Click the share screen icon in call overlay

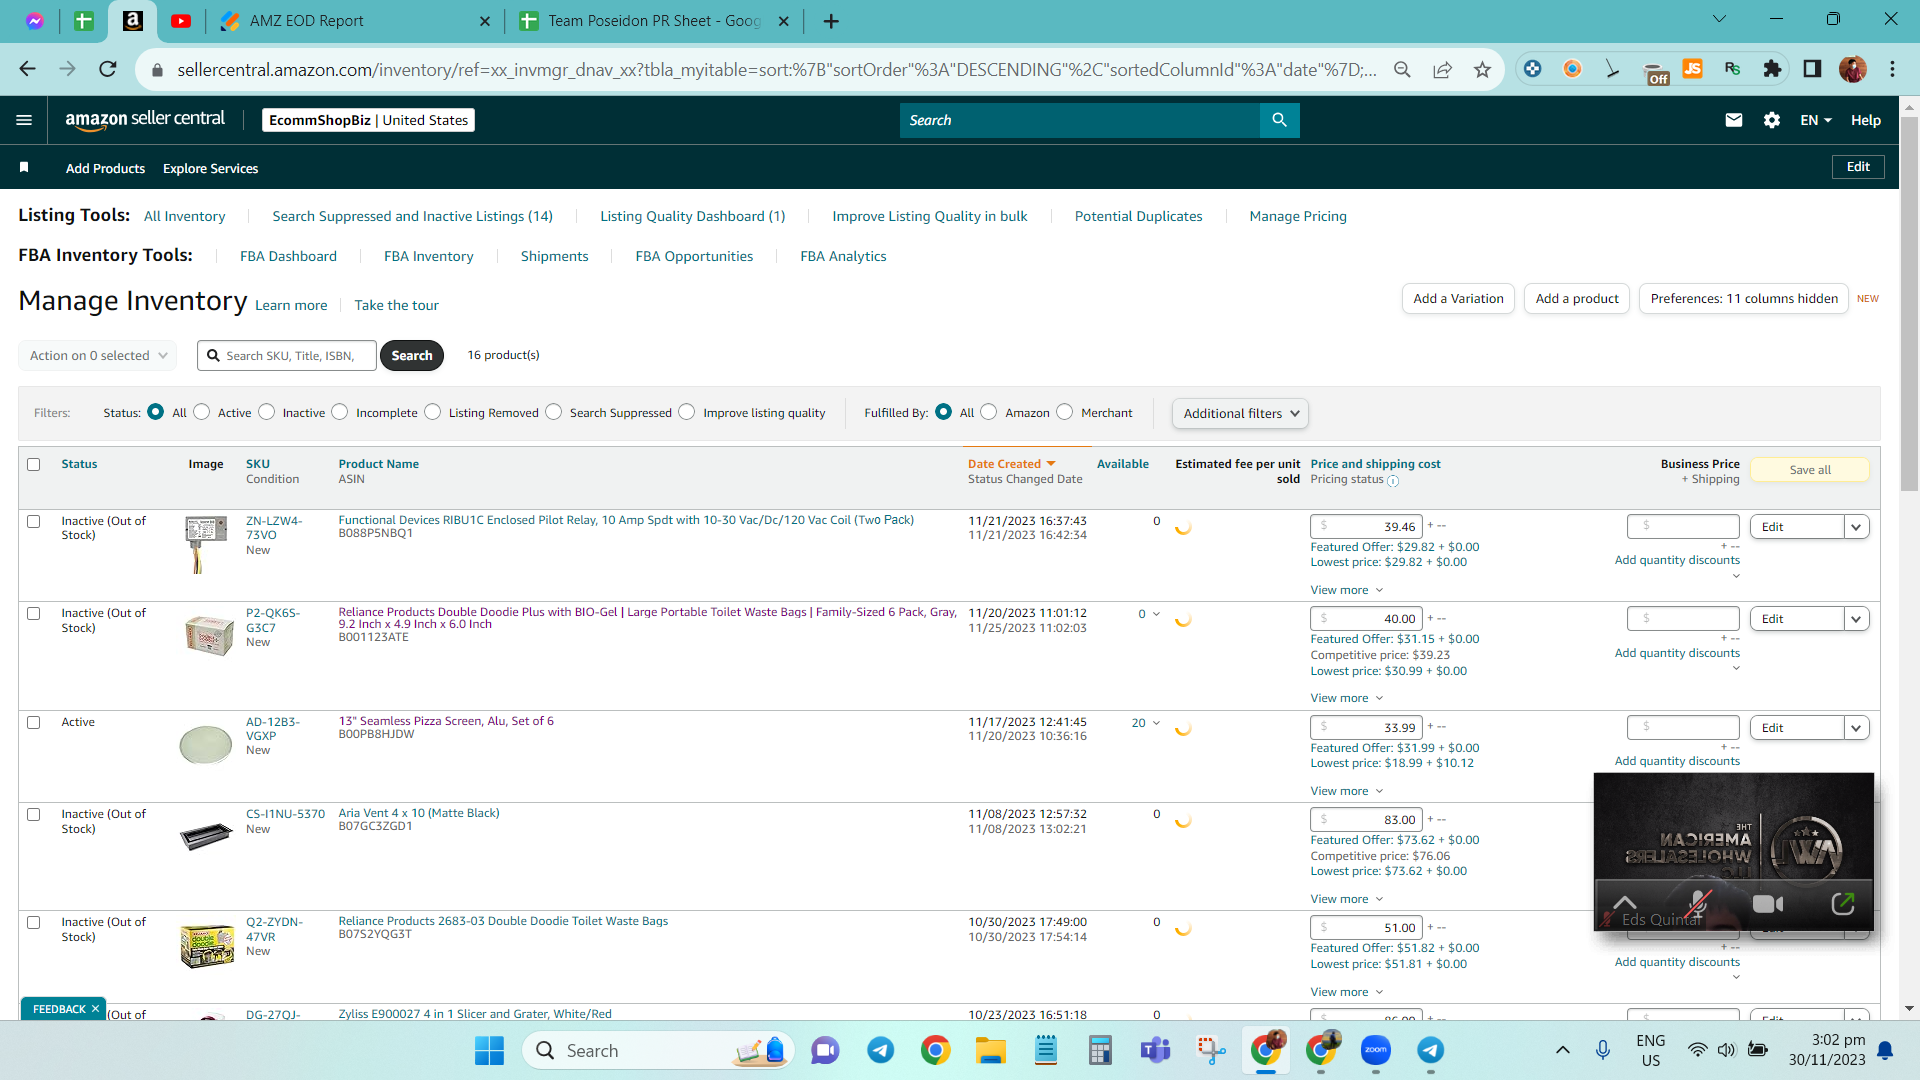point(1842,904)
